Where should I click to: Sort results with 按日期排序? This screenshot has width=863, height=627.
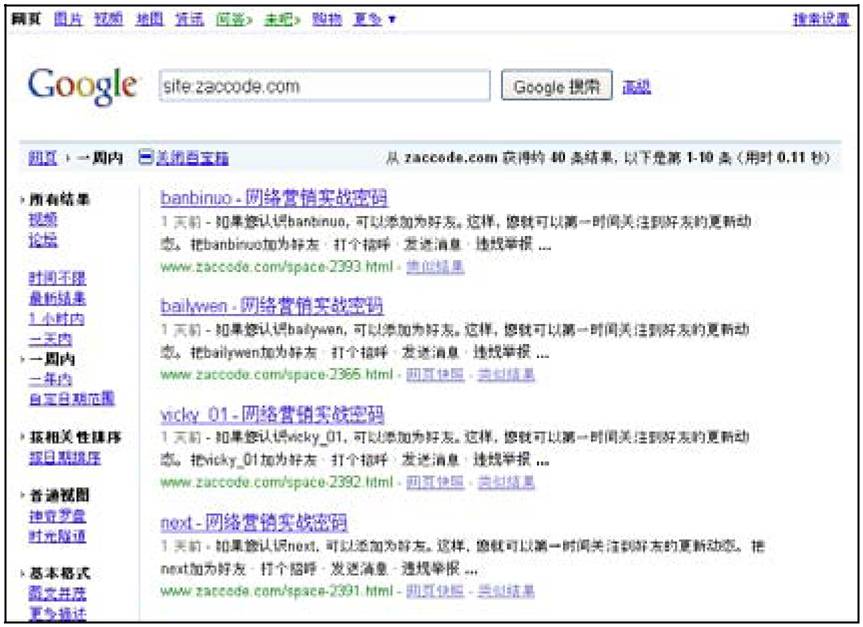[x=64, y=457]
